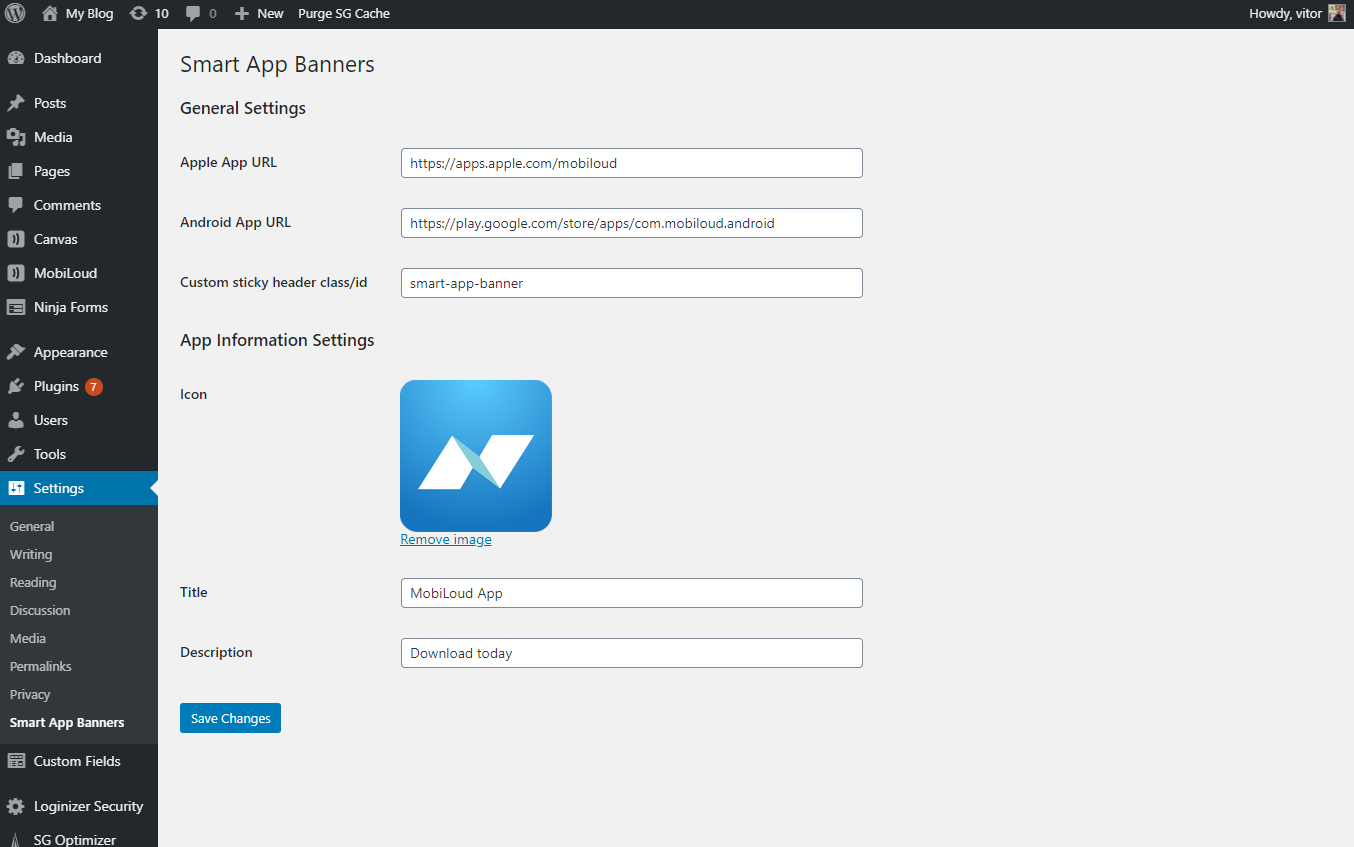Focus the Custom sticky header class/id field
Screen dimensions: 1354x847
coord(632,283)
